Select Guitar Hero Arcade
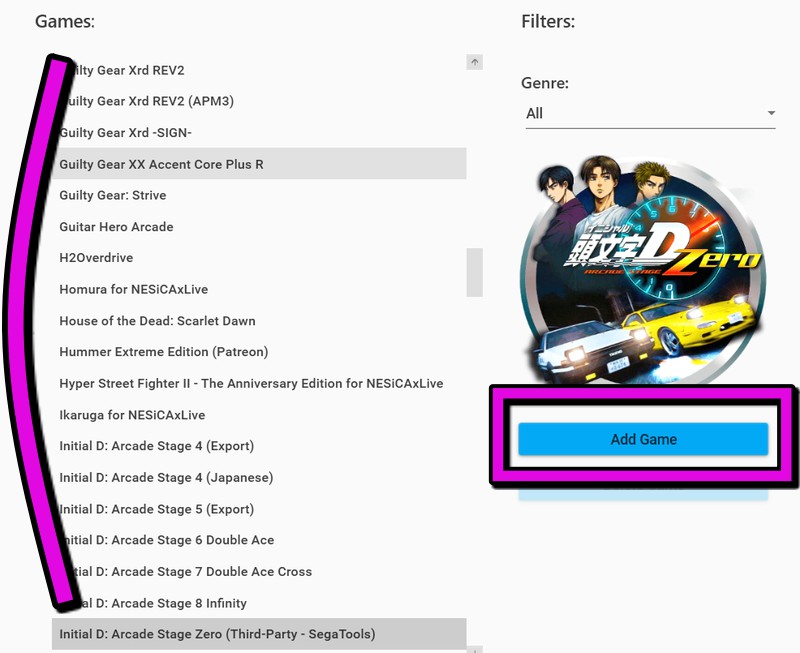This screenshot has width=800, height=653. [259, 227]
